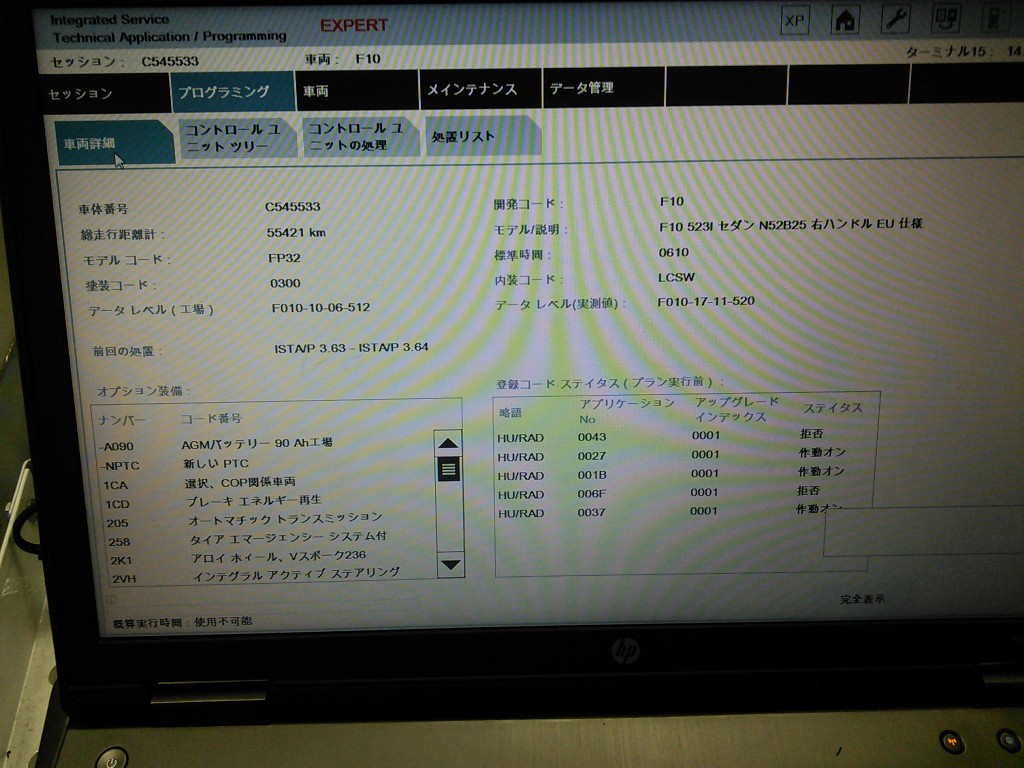1024x768 pixels.
Task: Click the XP icon in the header
Action: pyautogui.click(x=794, y=20)
